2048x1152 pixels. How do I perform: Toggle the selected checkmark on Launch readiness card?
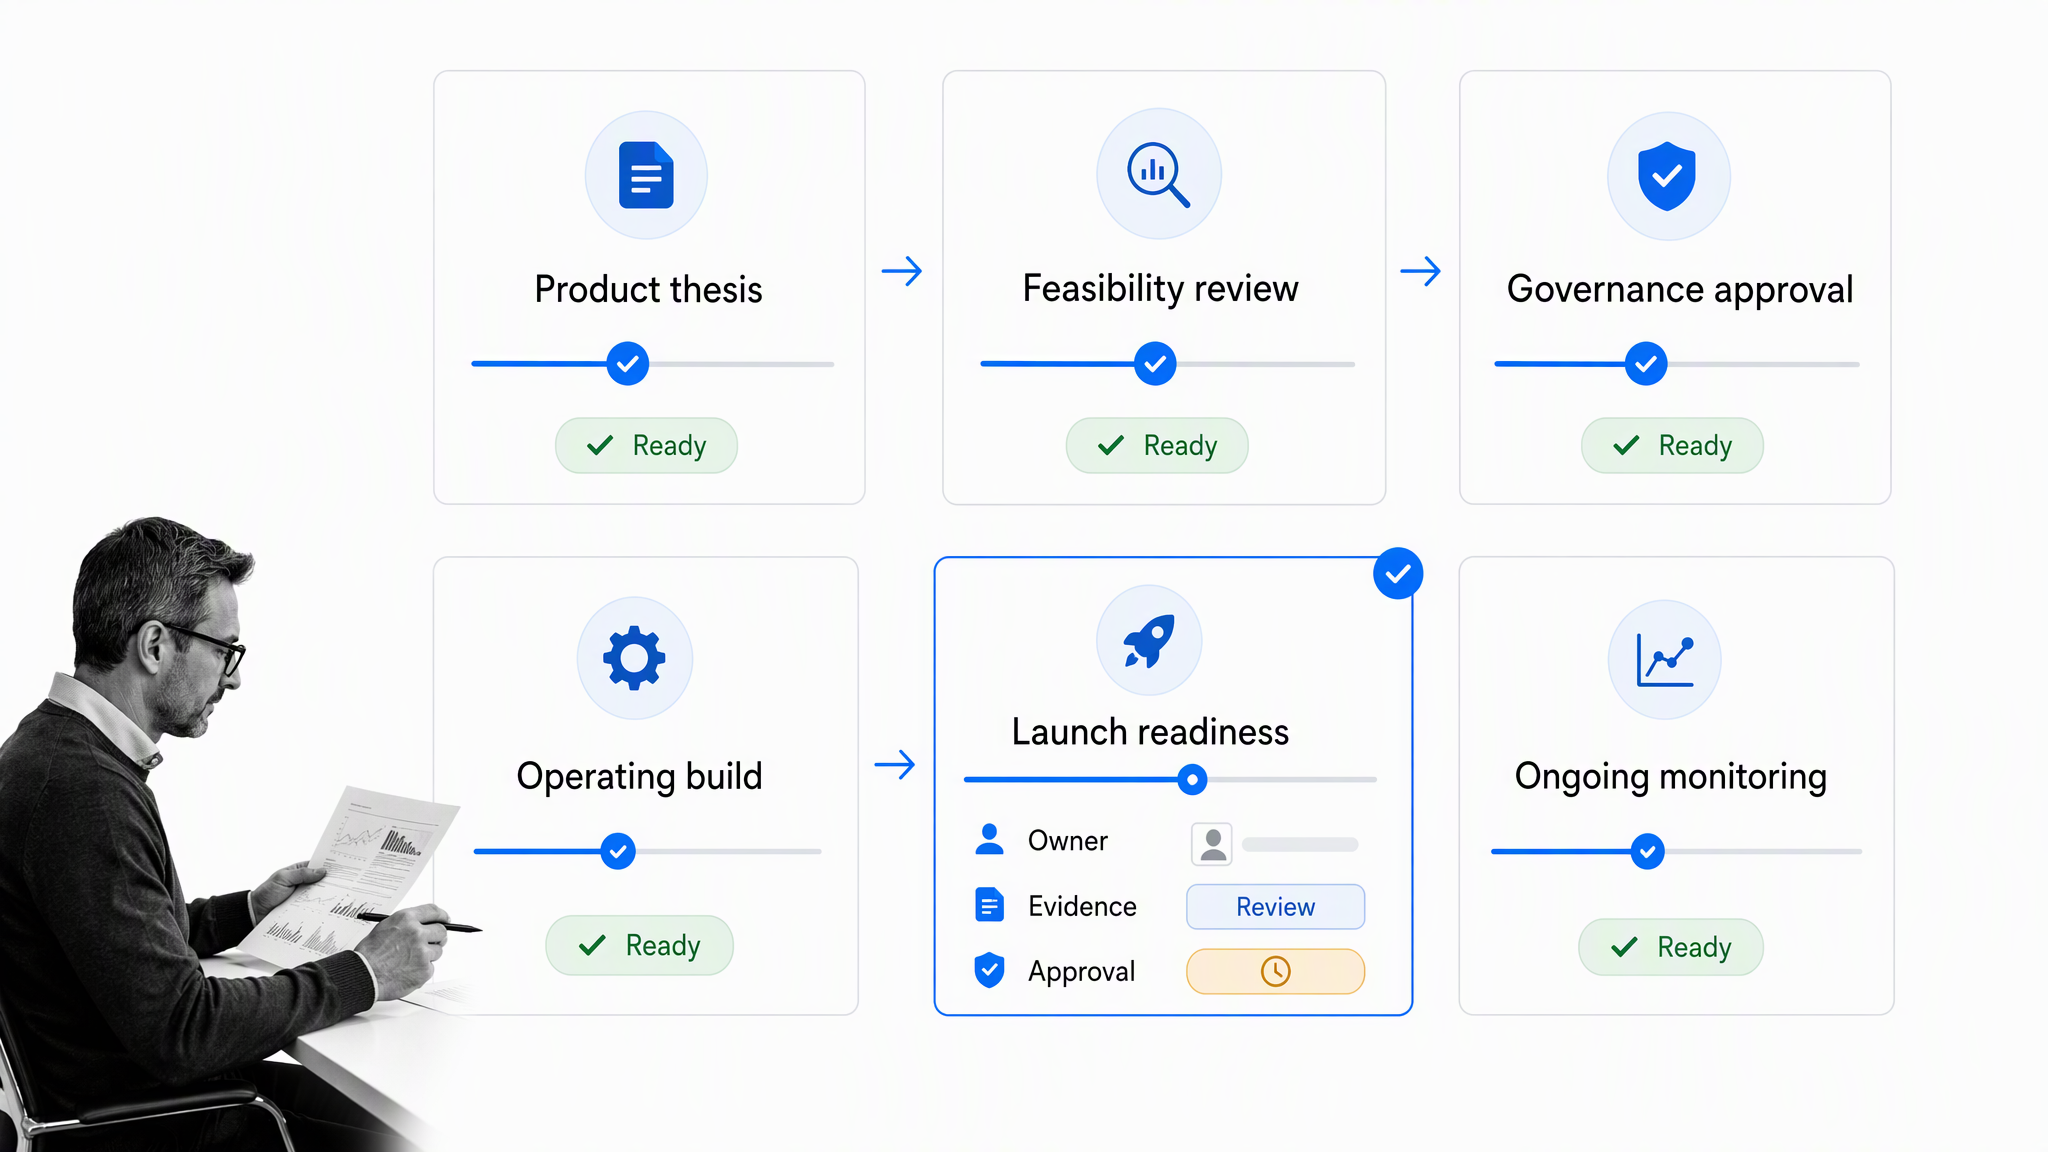[1398, 573]
